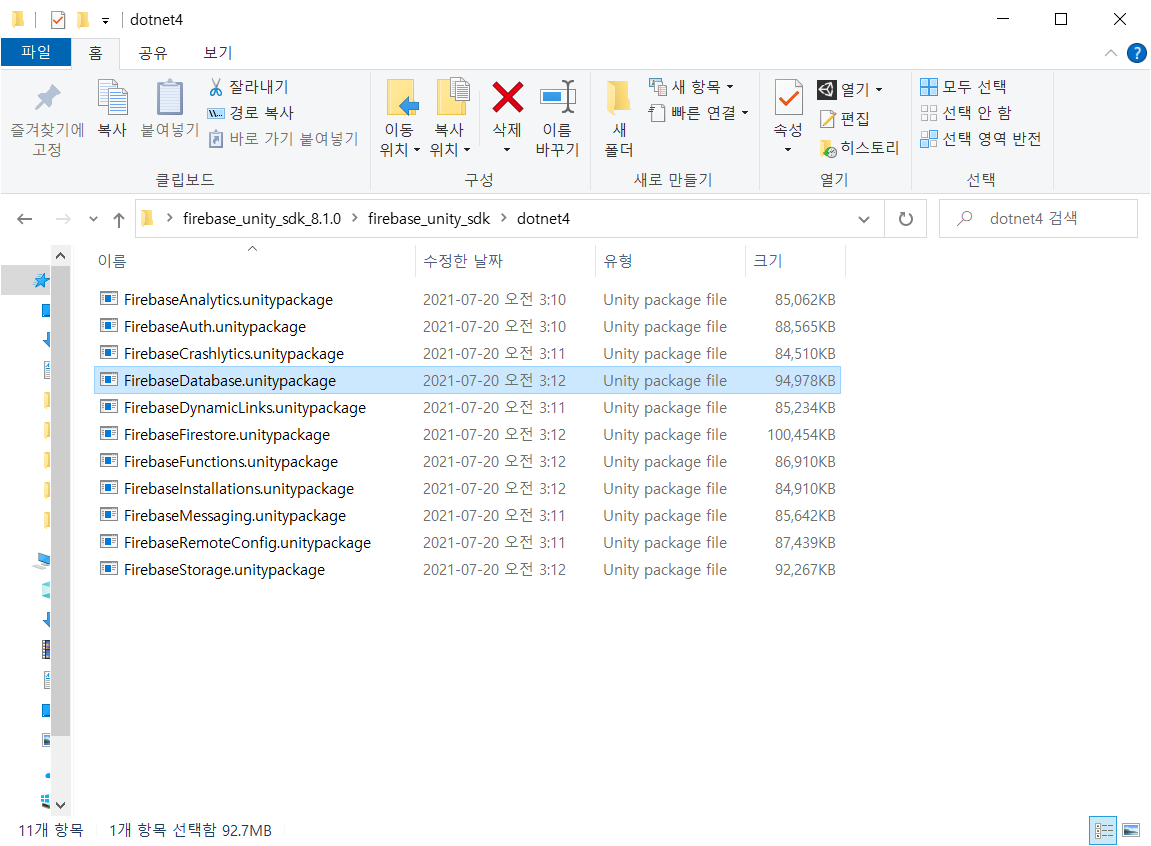Go back with the left arrow
The width and height of the screenshot is (1151, 846).
pos(25,219)
